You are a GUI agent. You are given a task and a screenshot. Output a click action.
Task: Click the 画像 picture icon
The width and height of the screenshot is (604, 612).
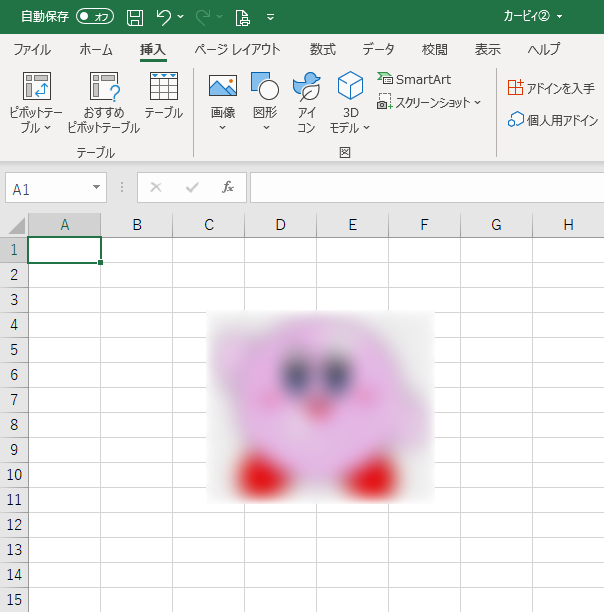coord(223,85)
